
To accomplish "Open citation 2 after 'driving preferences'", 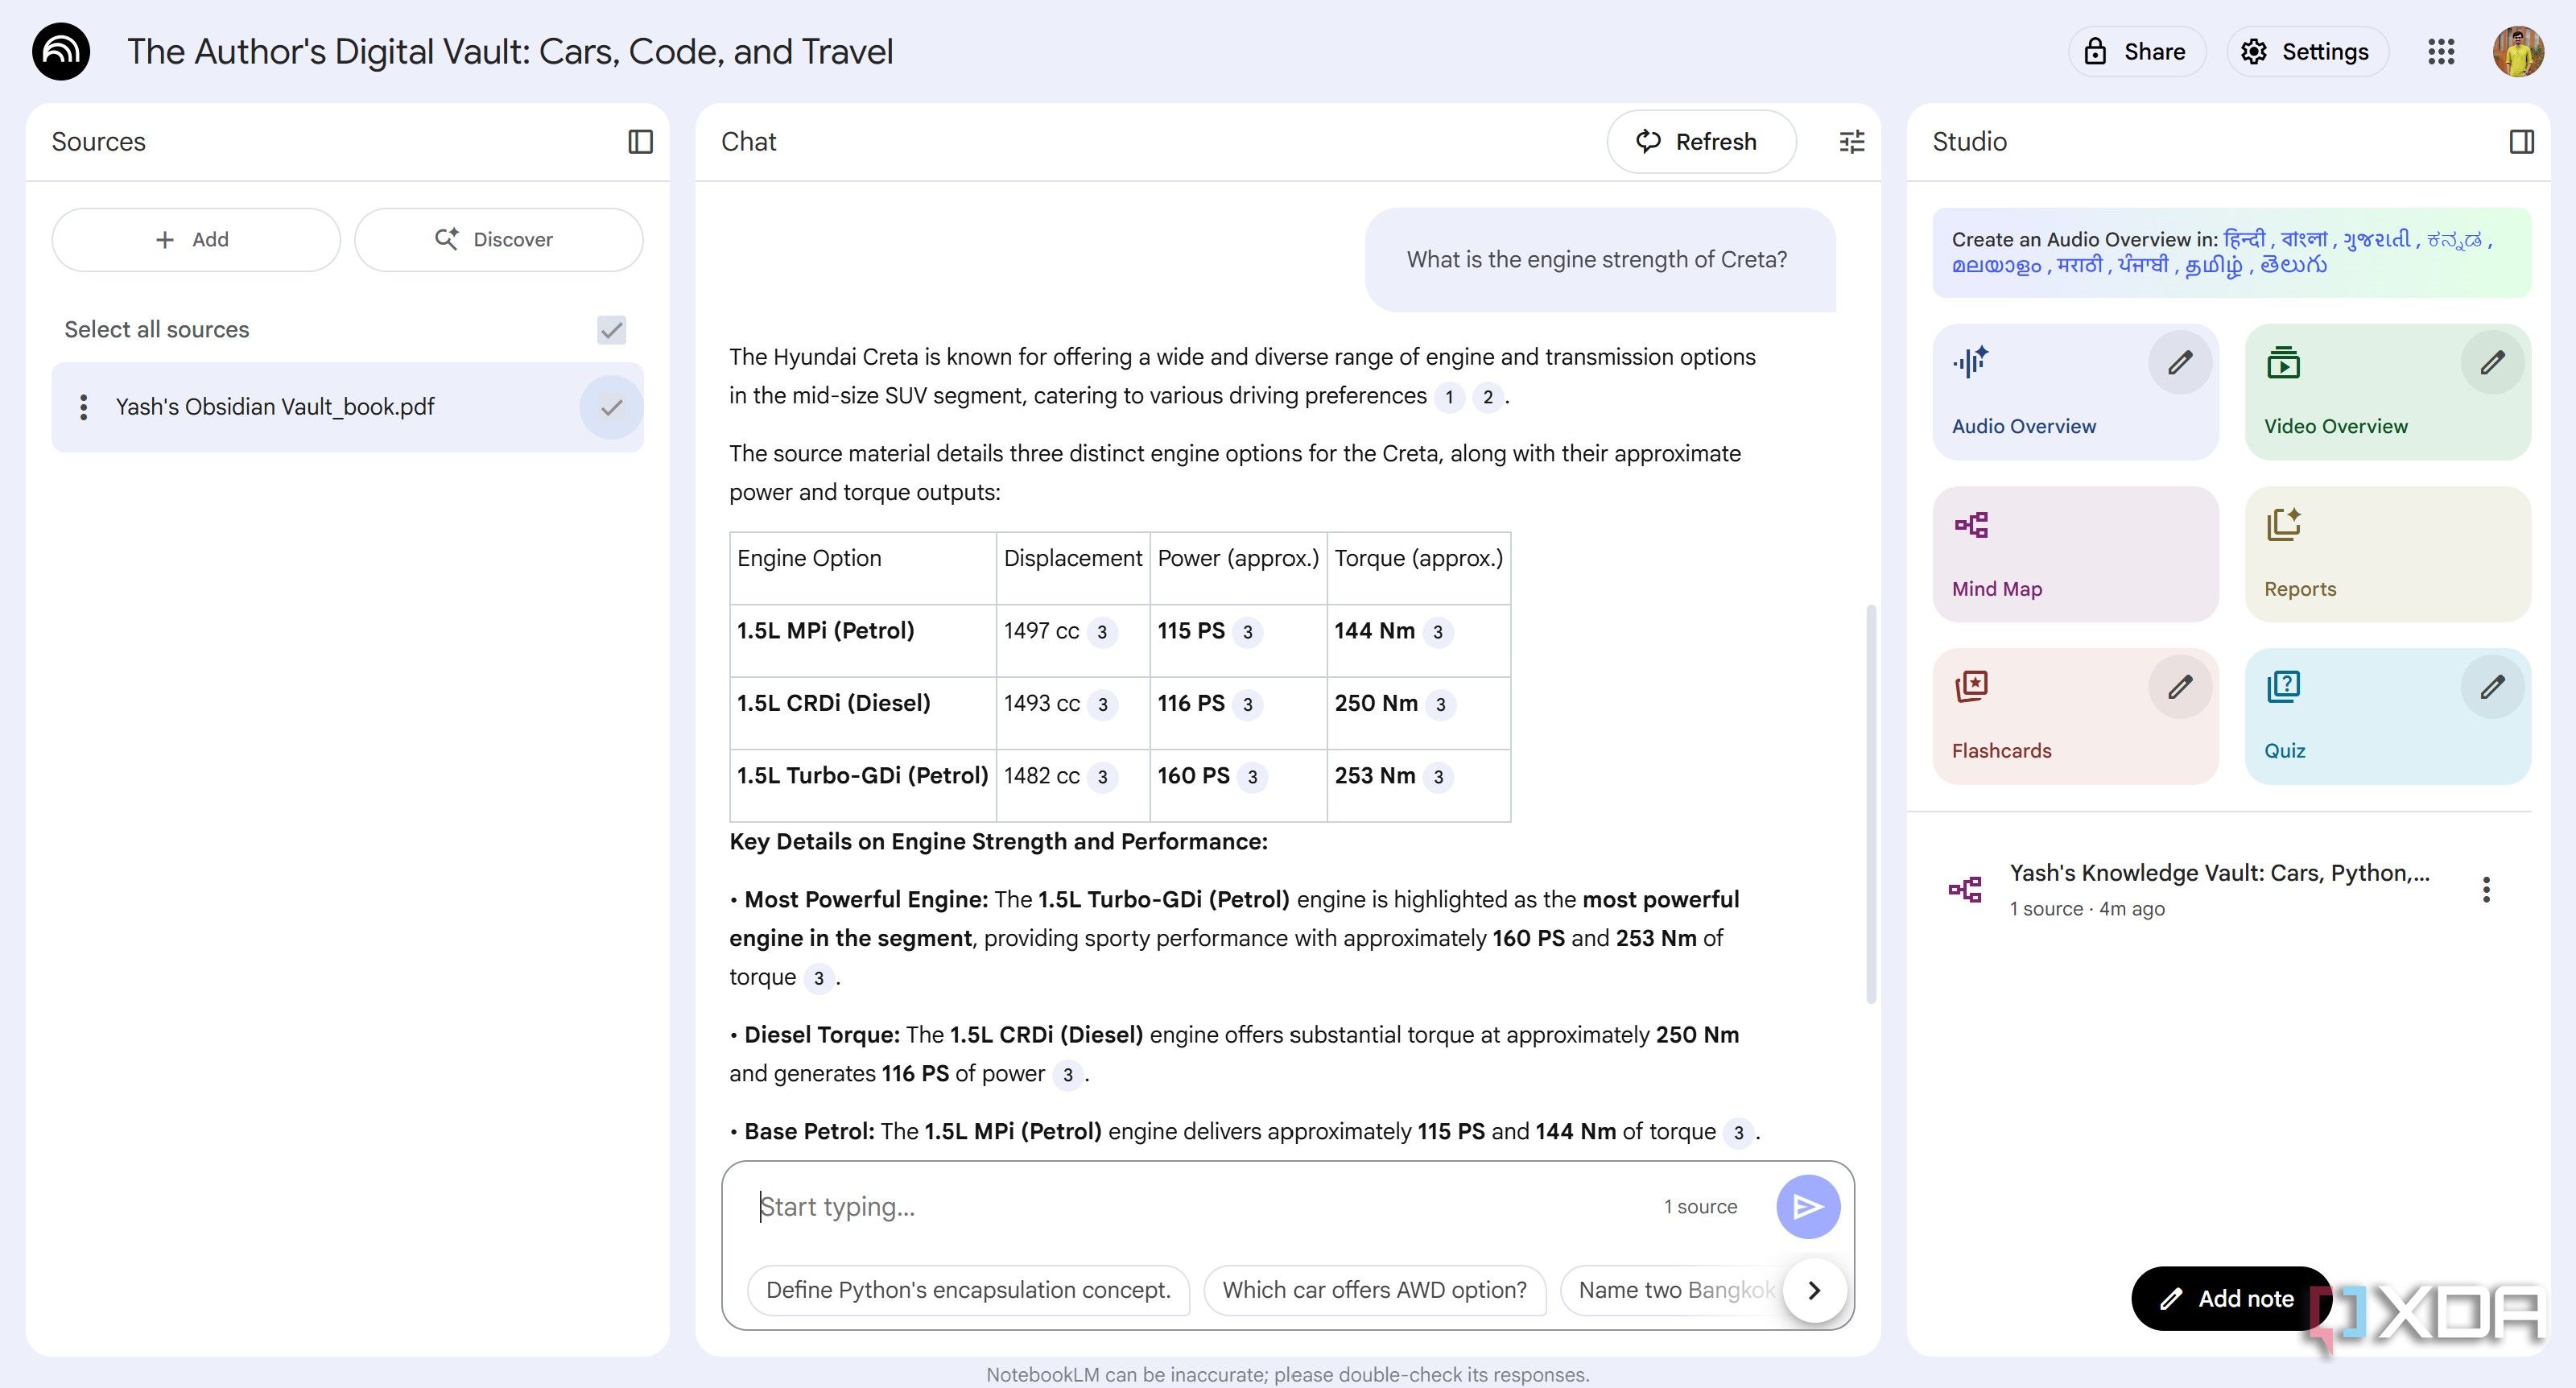I will click(1487, 397).
